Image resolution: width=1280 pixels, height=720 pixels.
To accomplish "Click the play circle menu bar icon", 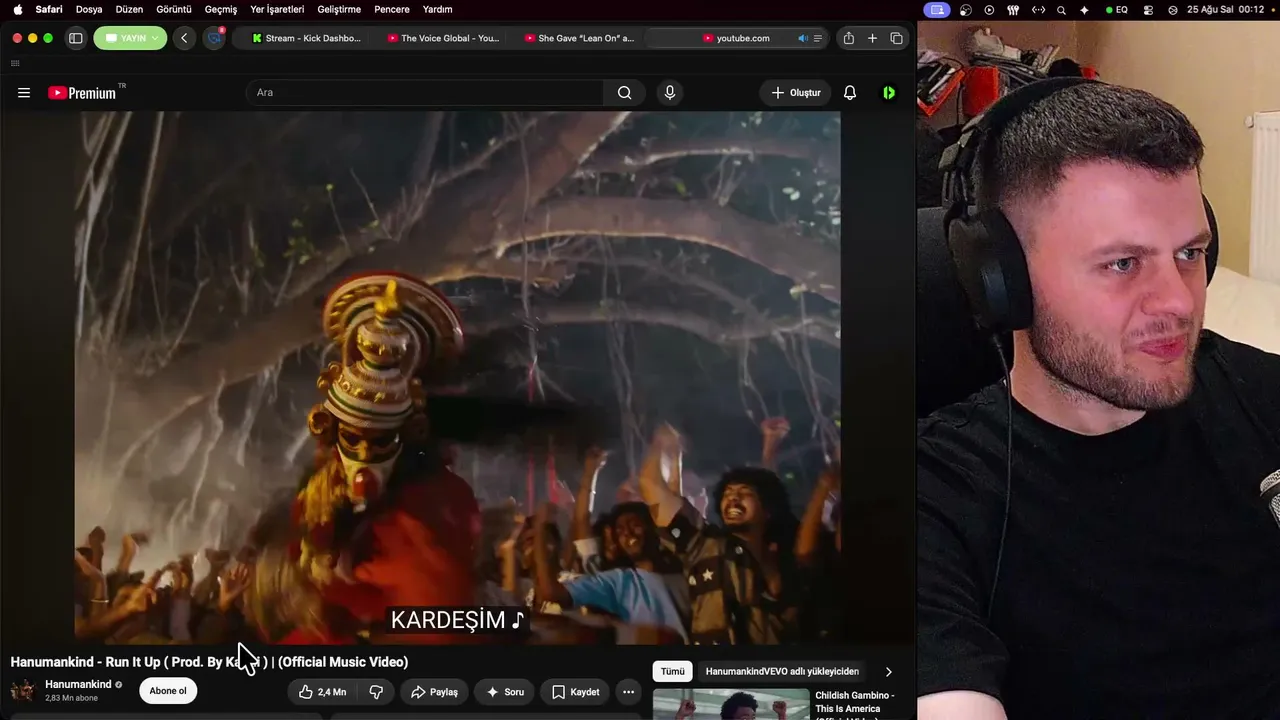I will coord(989,9).
